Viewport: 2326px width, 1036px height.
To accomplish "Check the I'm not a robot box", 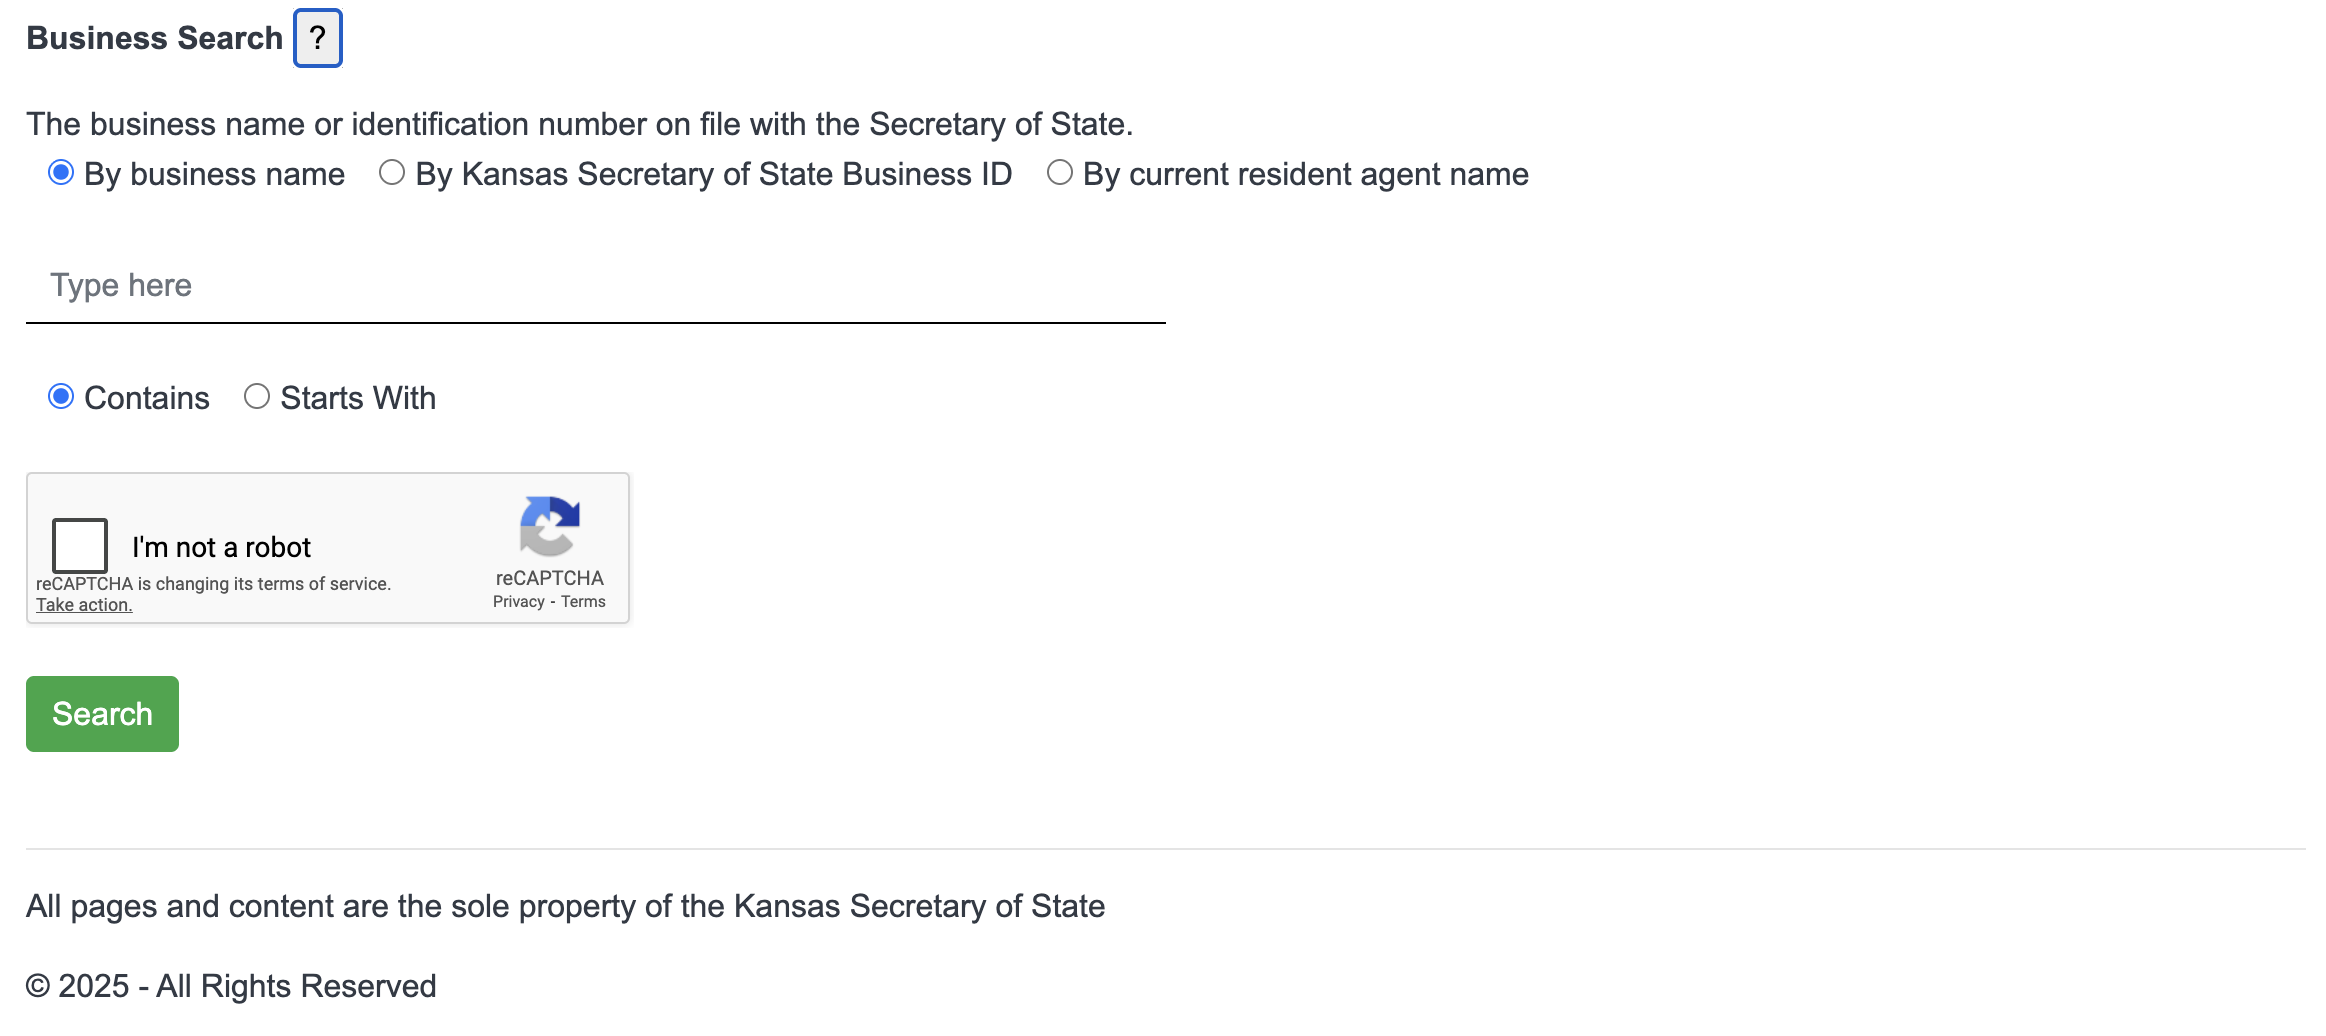I will click(x=80, y=545).
